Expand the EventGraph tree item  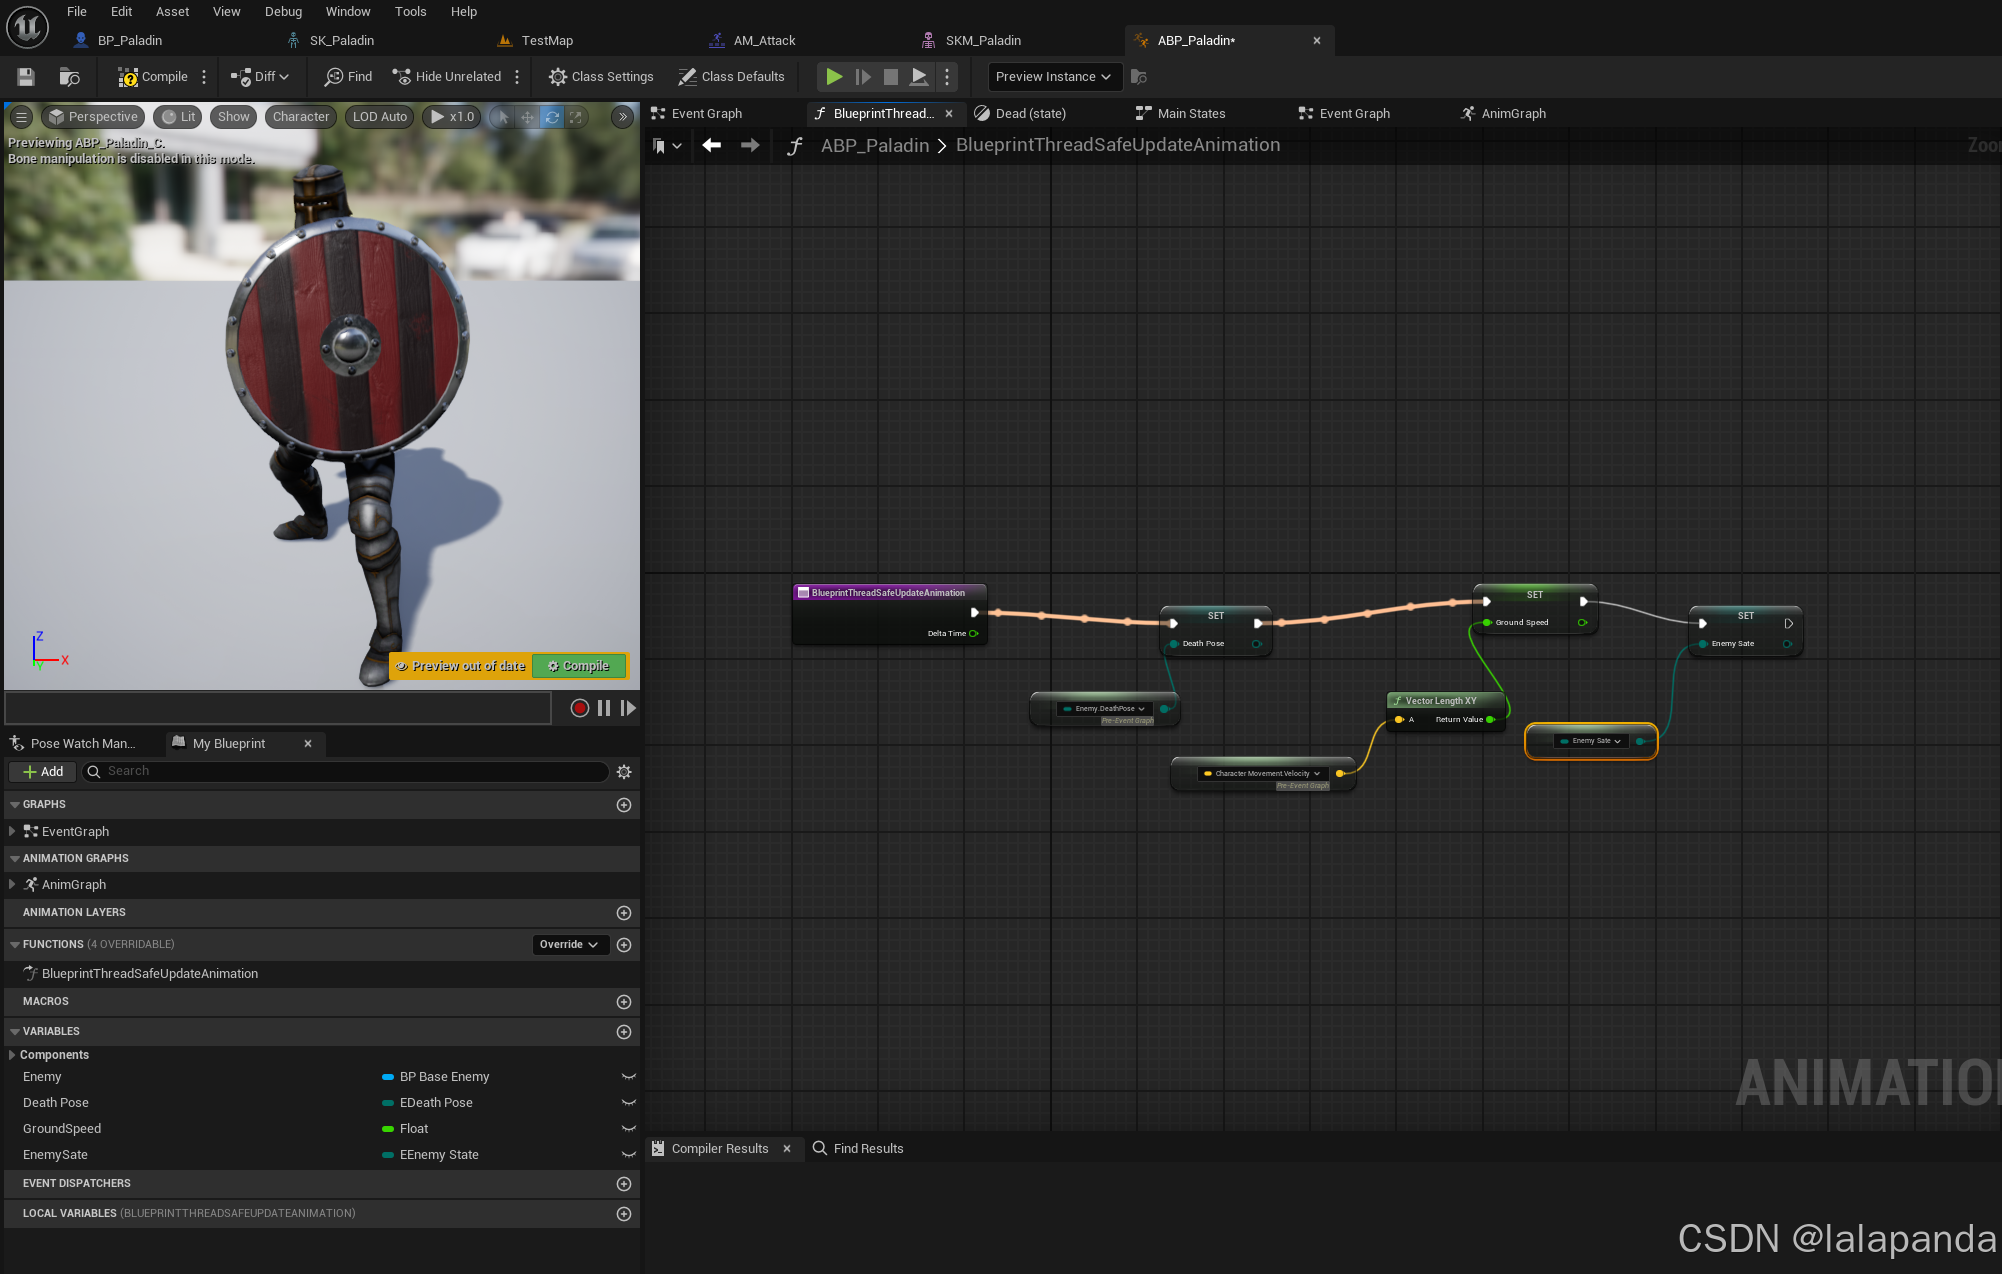point(12,831)
